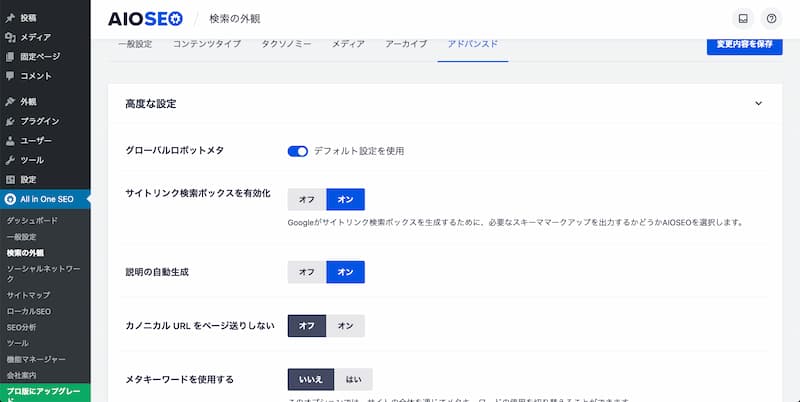Click the メディア sidebar icon

pyautogui.click(x=10, y=37)
